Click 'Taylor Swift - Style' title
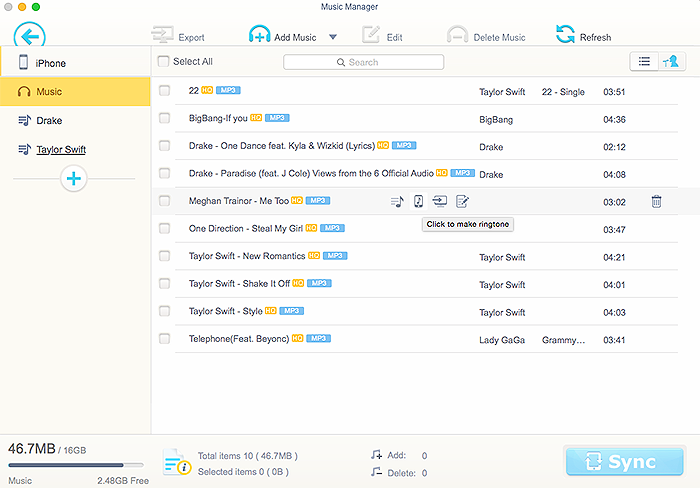 point(225,311)
